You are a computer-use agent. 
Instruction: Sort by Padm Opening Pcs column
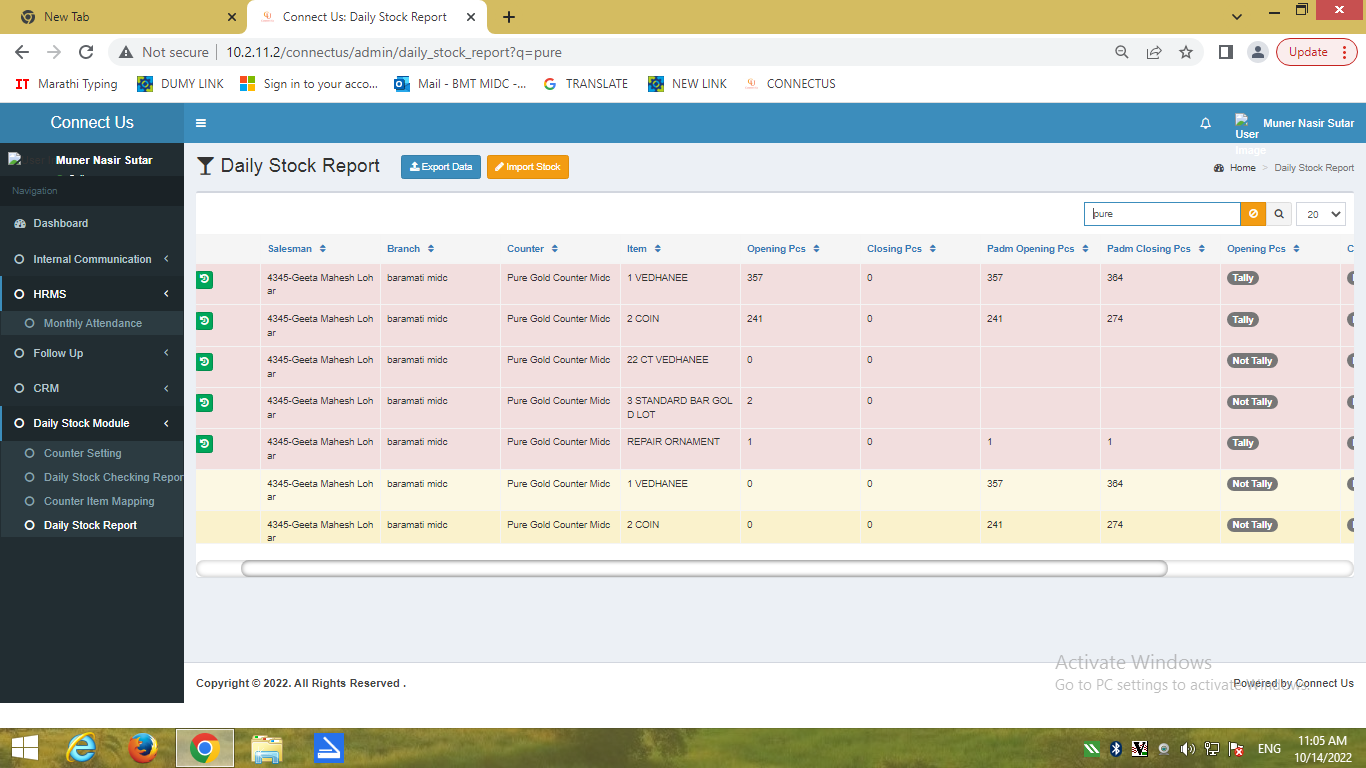[1038, 249]
